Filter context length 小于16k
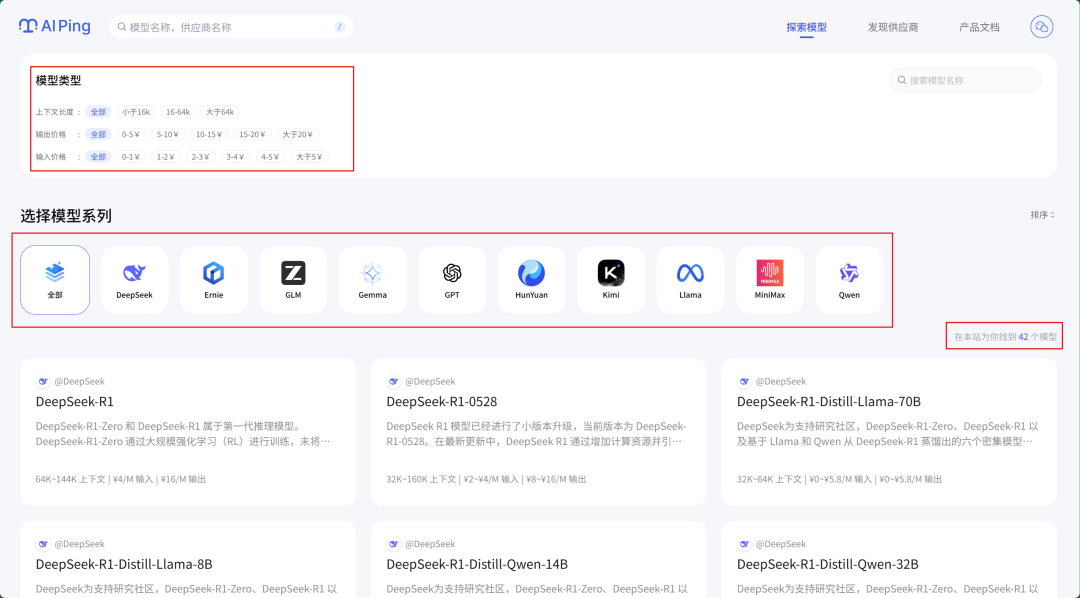 [x=136, y=112]
